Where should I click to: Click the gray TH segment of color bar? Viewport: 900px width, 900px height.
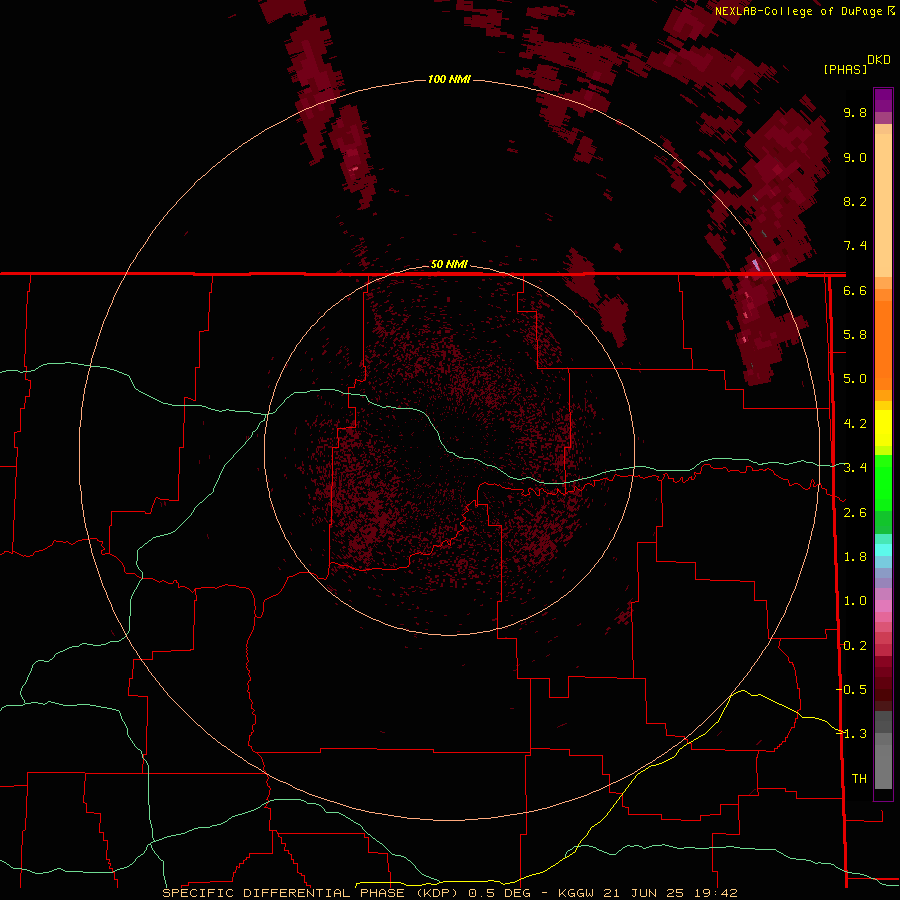883,763
